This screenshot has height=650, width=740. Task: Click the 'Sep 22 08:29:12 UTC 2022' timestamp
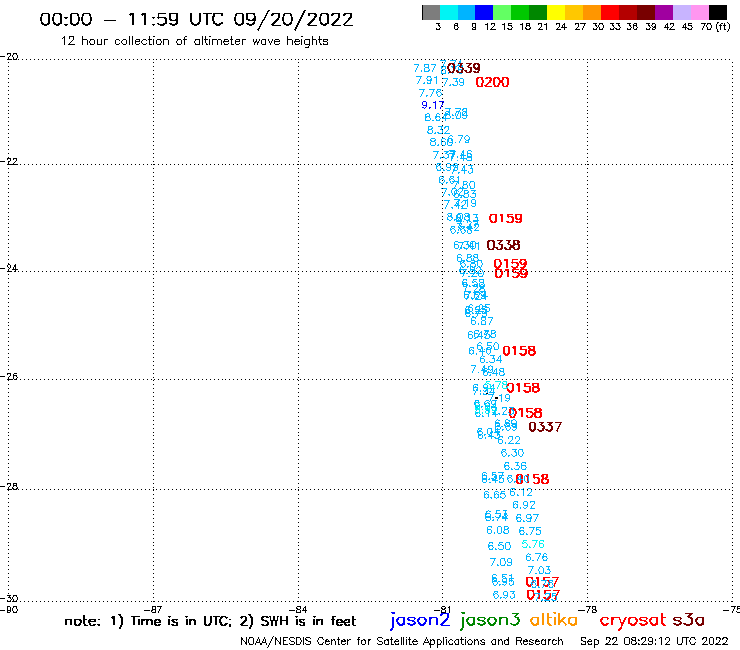pyautogui.click(x=654, y=641)
